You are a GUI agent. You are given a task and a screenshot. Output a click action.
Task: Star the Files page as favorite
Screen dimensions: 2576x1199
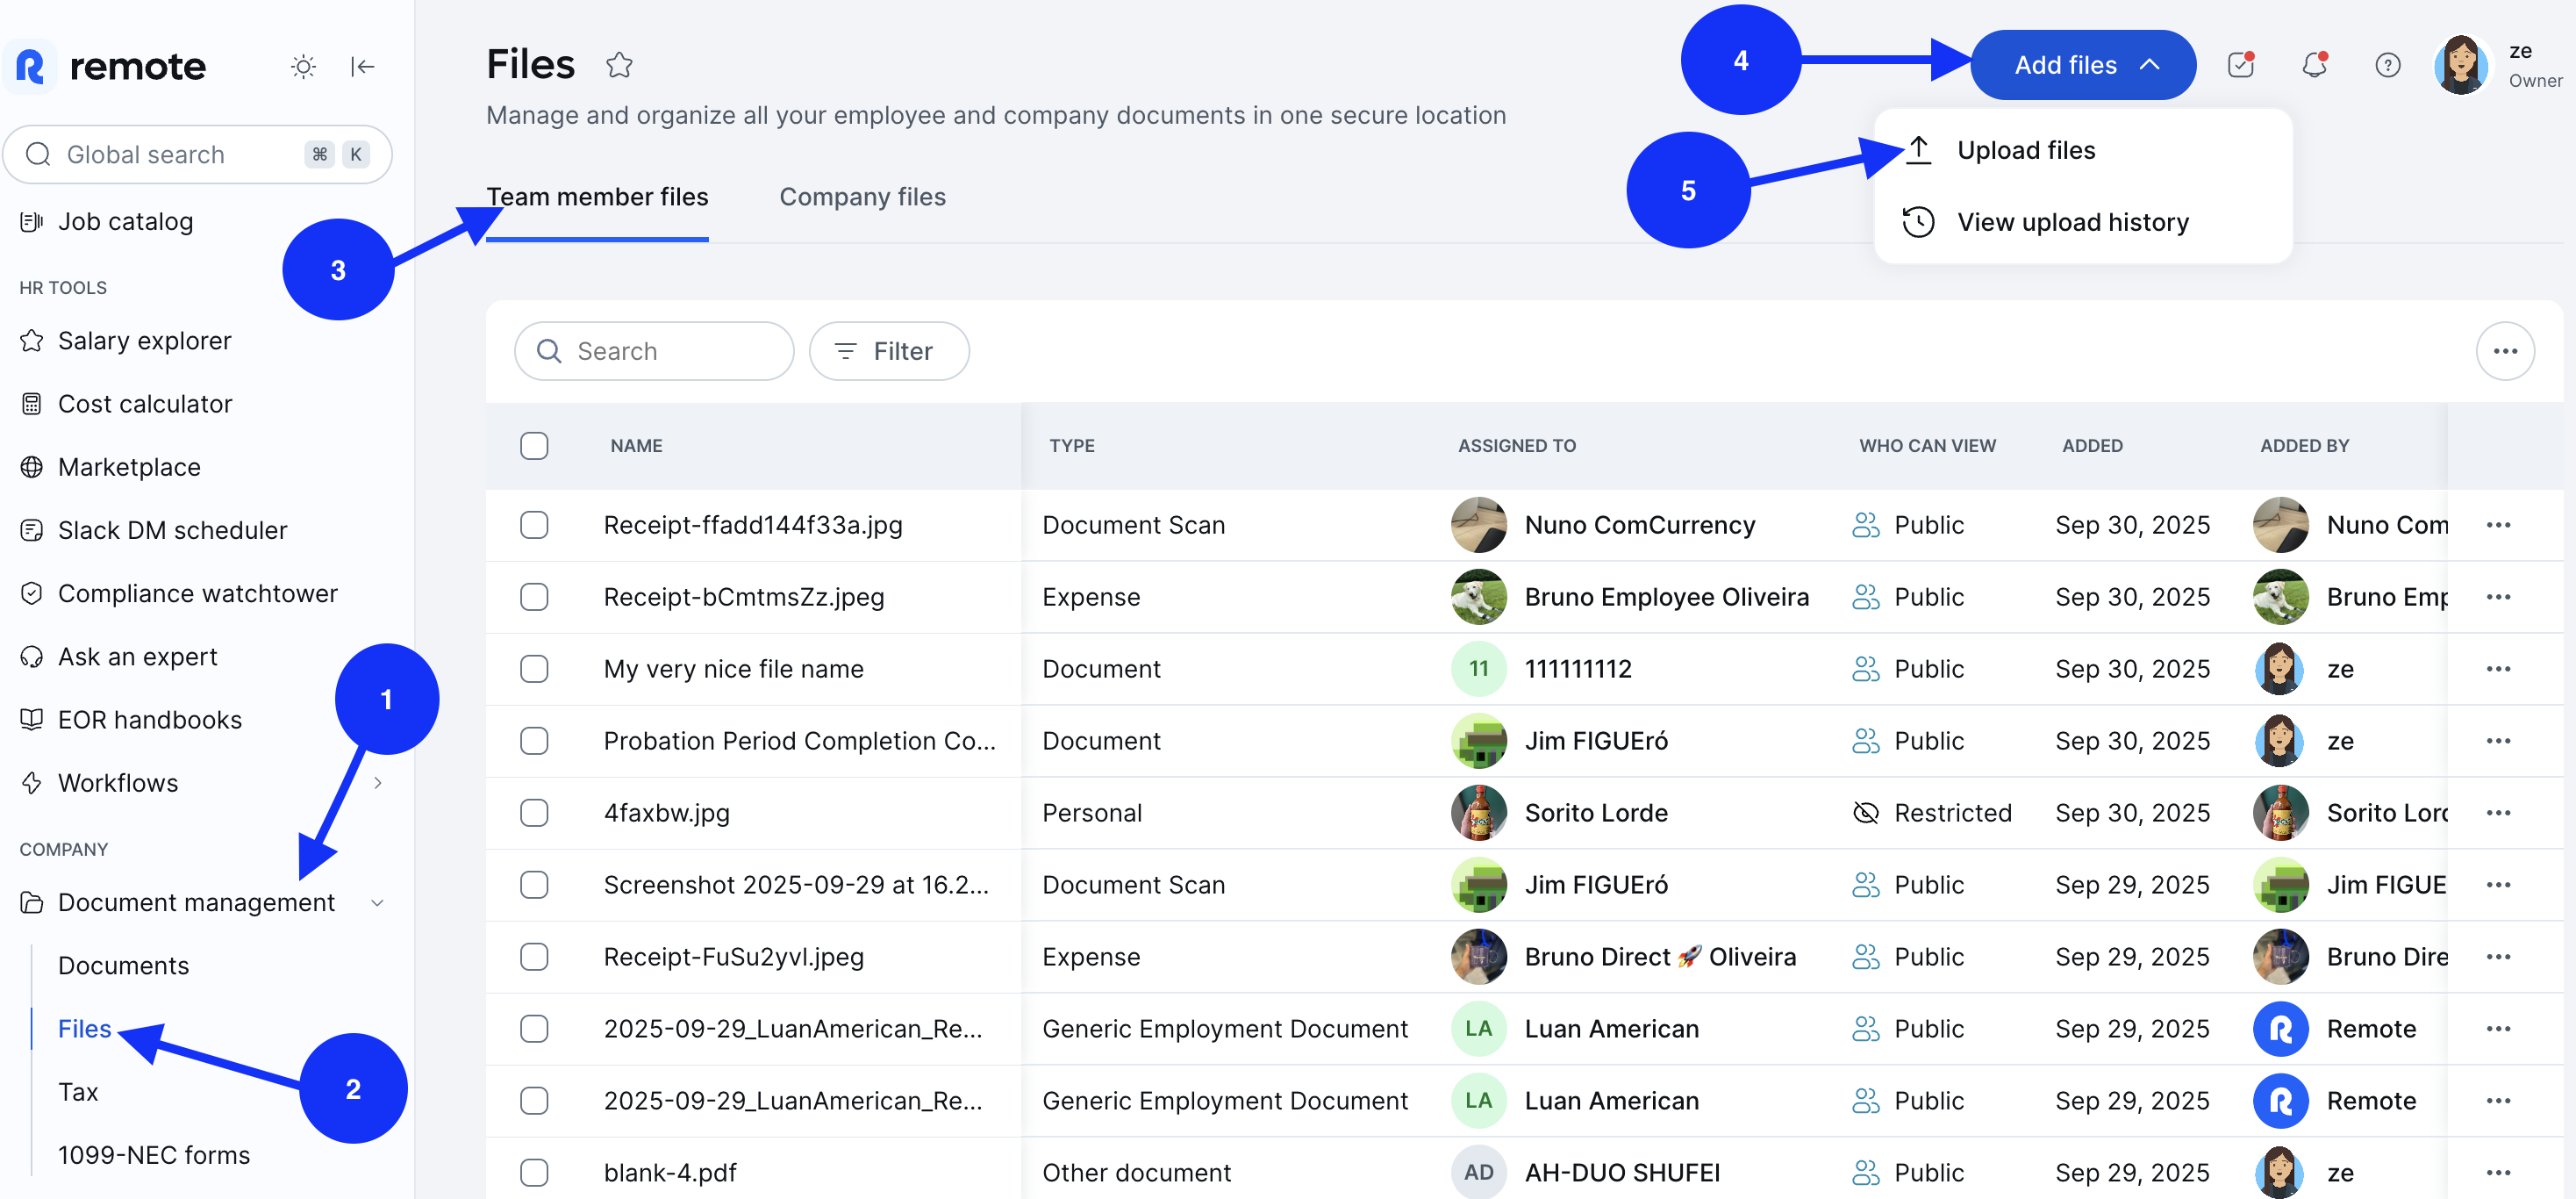(619, 65)
